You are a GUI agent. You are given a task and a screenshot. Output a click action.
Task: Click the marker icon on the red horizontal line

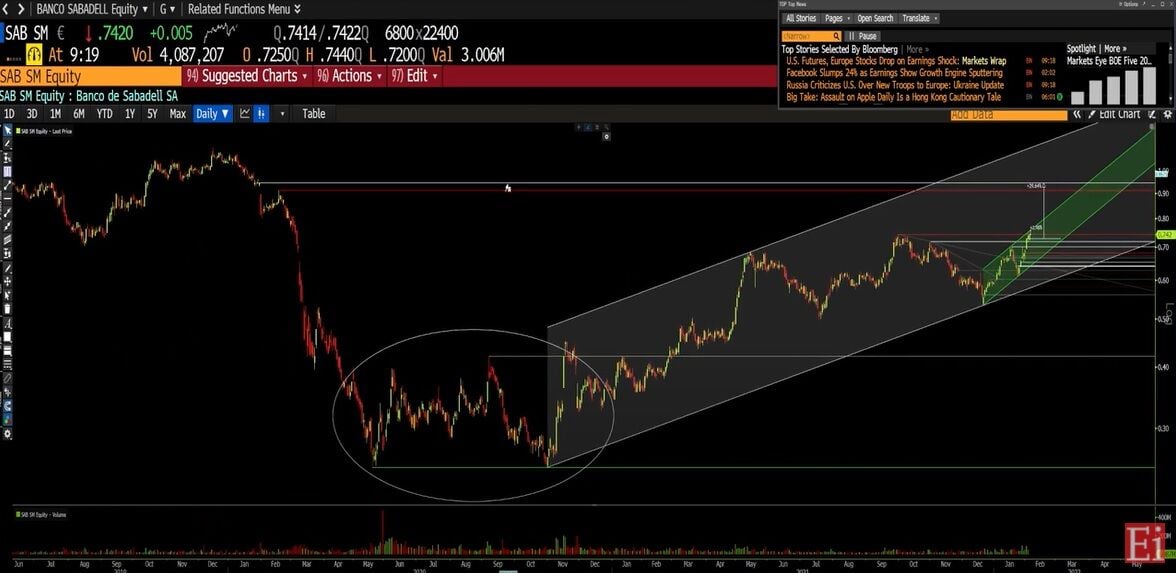508,188
